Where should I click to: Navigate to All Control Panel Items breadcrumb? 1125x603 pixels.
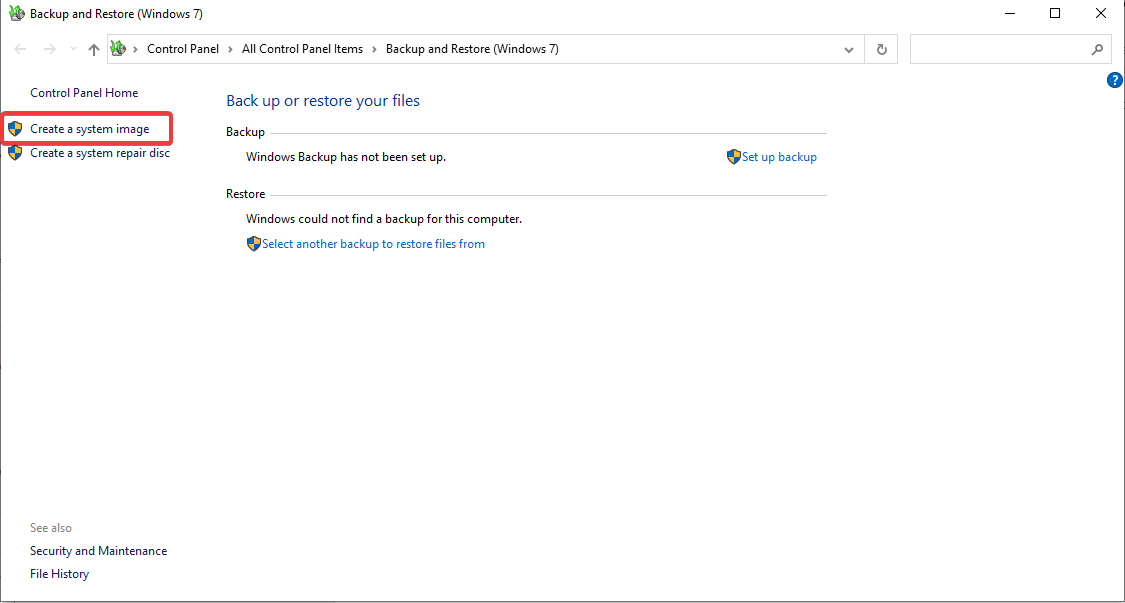[302, 49]
